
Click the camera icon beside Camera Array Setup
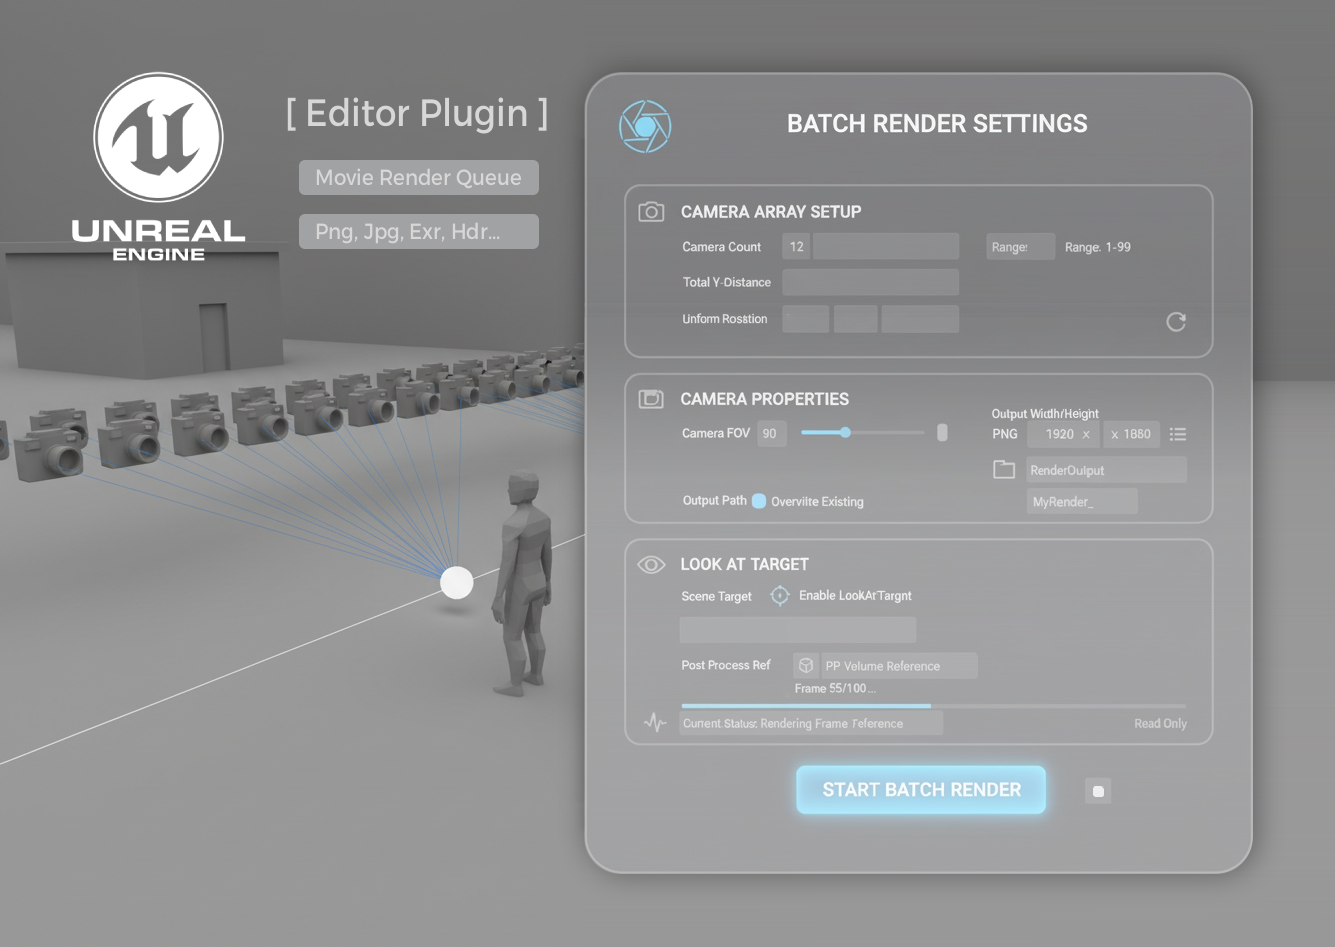[x=651, y=211]
